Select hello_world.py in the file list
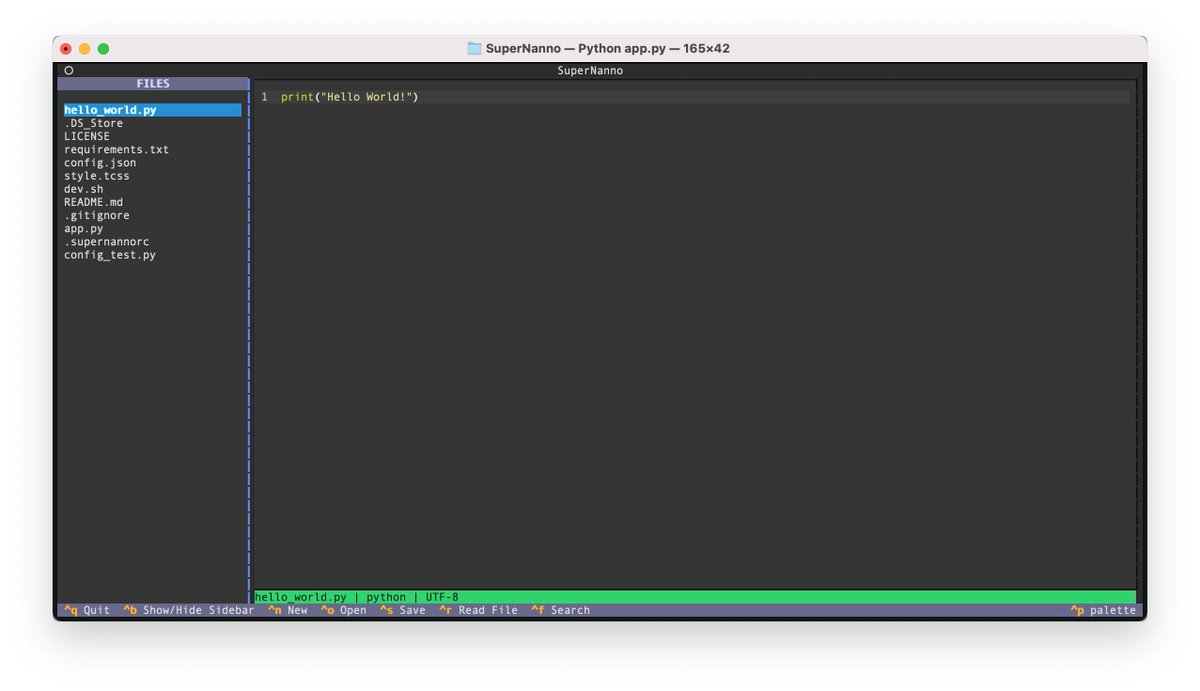This screenshot has height=691, width=1200. tap(152, 110)
